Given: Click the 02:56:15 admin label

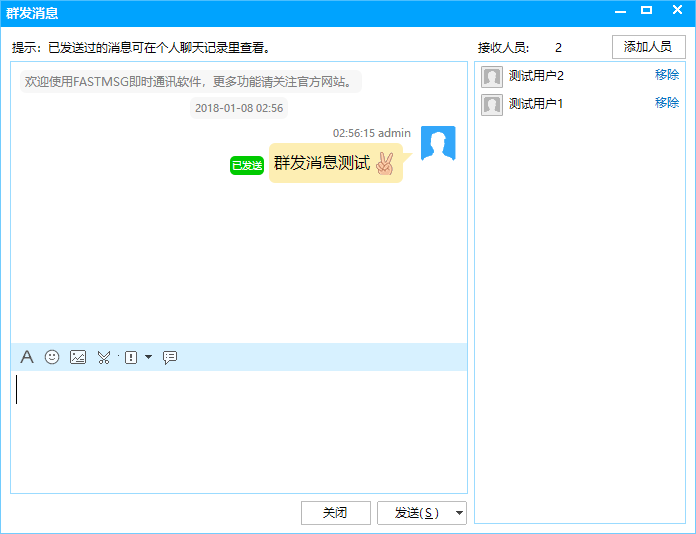Looking at the screenshot, I should coord(372,133).
